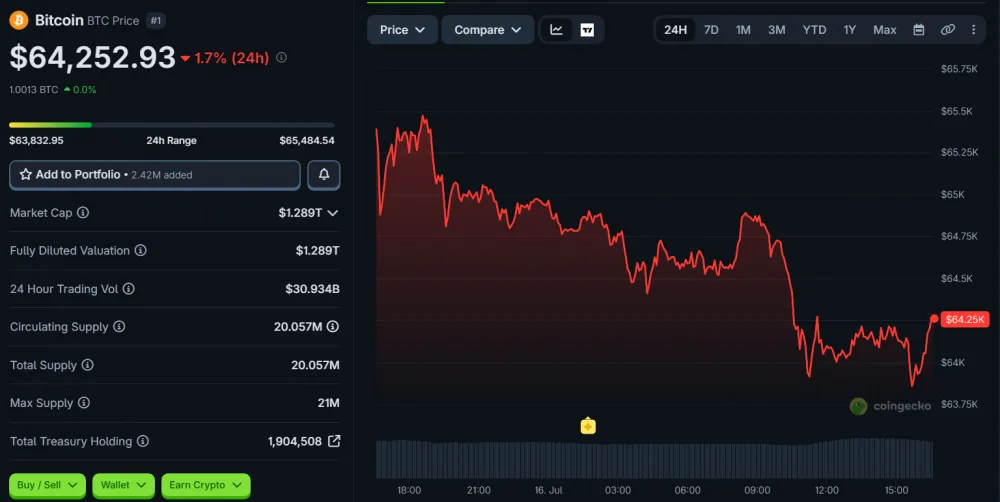Select the 7D time range tab

[711, 30]
